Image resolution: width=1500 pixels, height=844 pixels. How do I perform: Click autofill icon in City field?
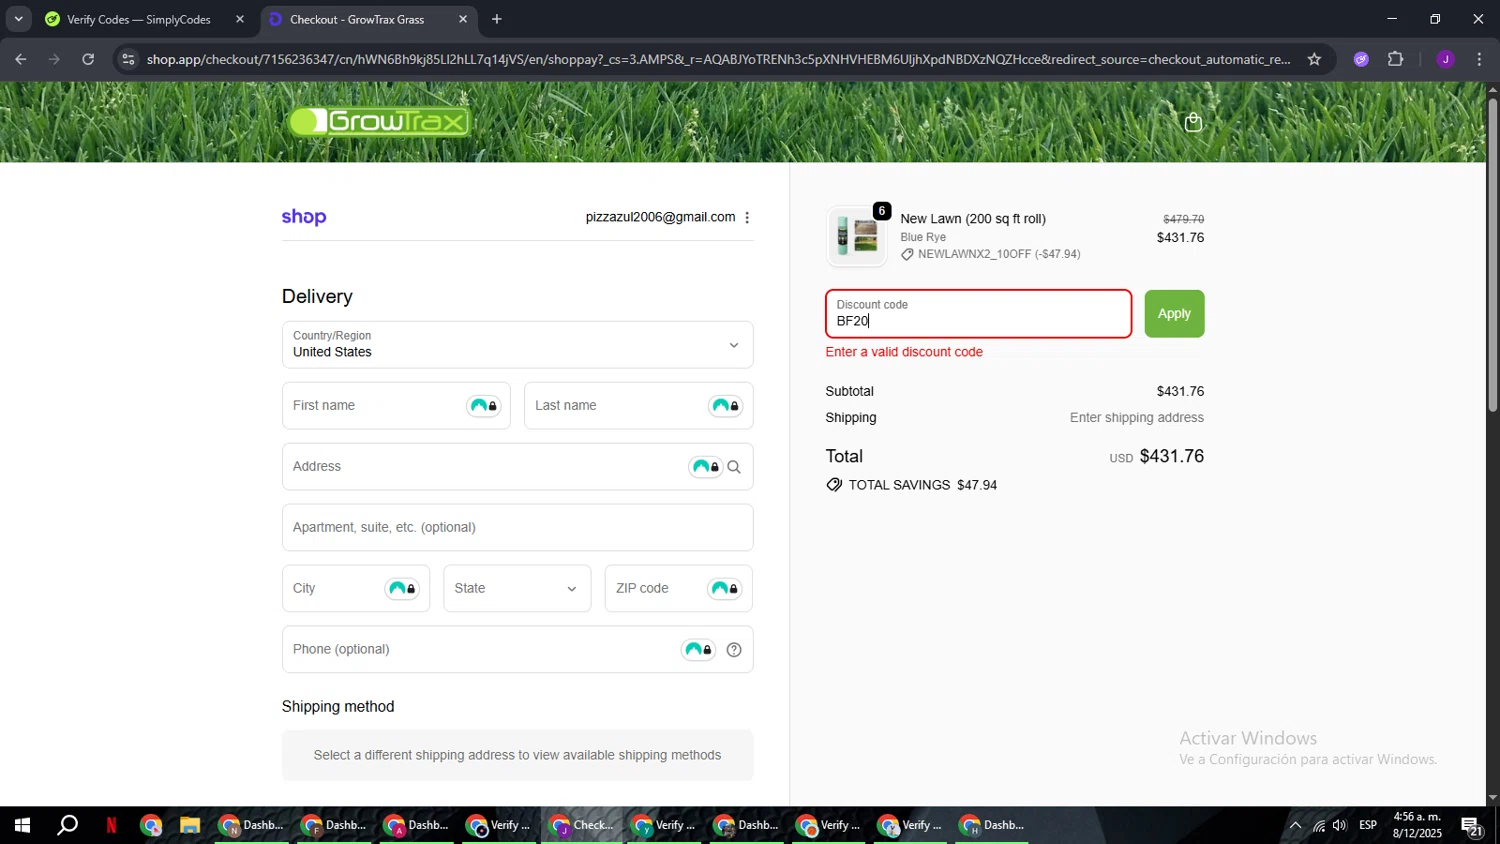click(402, 589)
